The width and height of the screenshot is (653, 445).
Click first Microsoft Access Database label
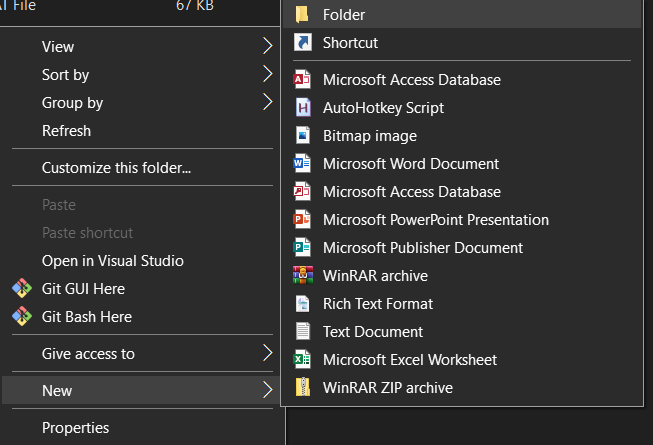pos(412,80)
